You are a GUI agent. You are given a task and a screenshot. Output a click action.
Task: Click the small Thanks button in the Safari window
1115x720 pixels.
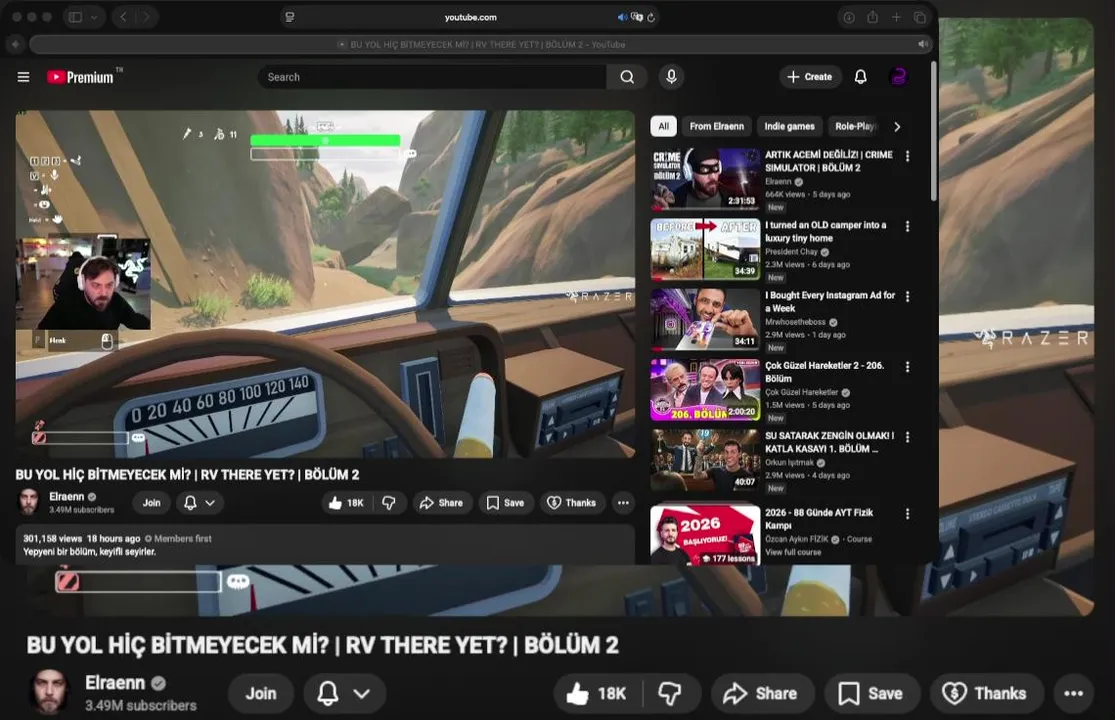(x=572, y=503)
